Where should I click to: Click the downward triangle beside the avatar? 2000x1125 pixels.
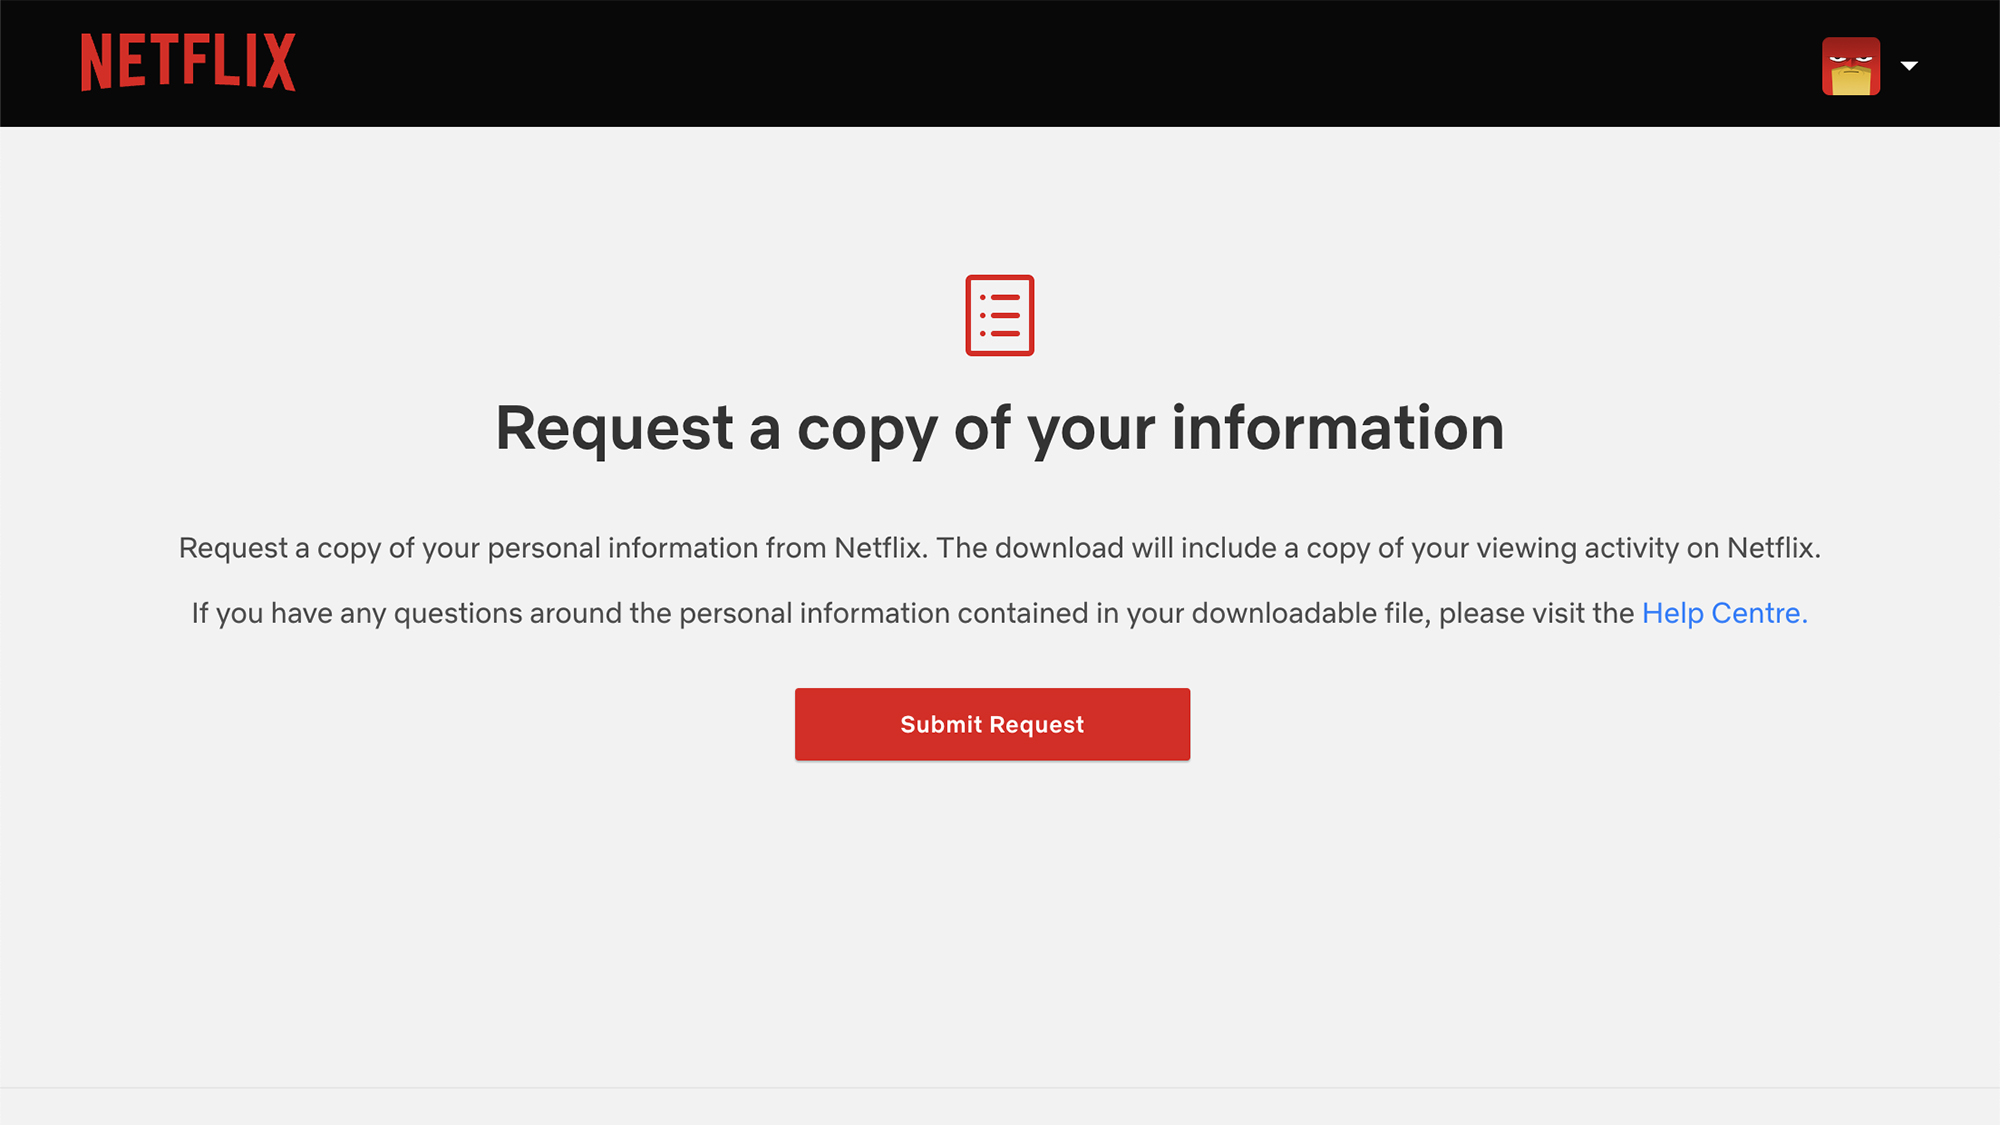tap(1909, 66)
